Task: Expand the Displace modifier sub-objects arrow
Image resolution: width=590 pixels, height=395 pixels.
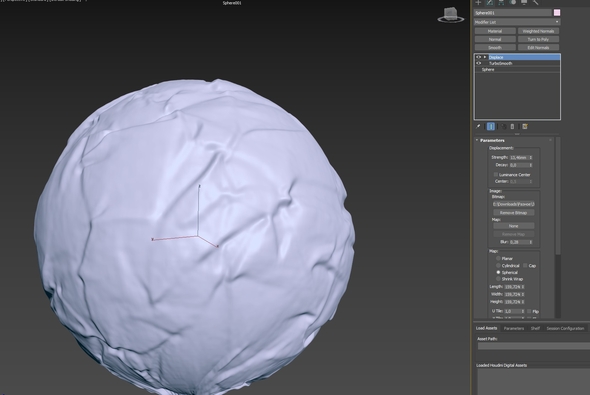Action: coord(485,57)
